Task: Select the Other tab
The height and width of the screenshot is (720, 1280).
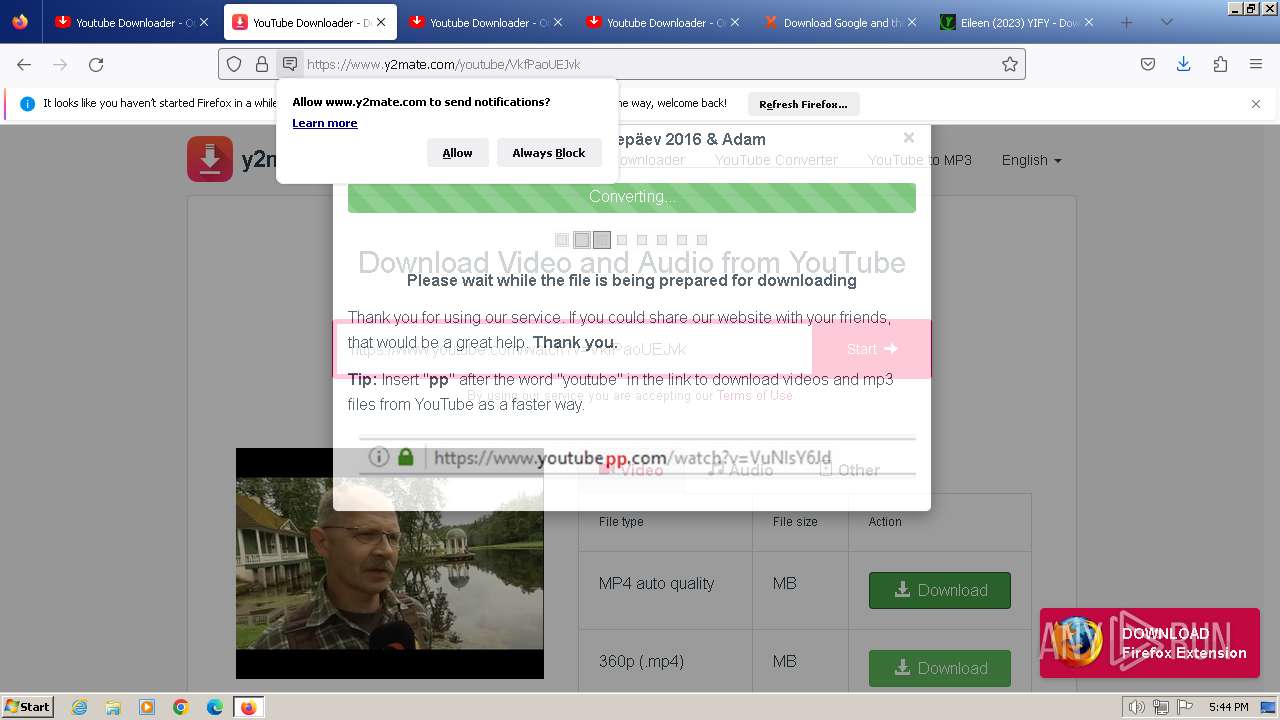Action: point(850,470)
